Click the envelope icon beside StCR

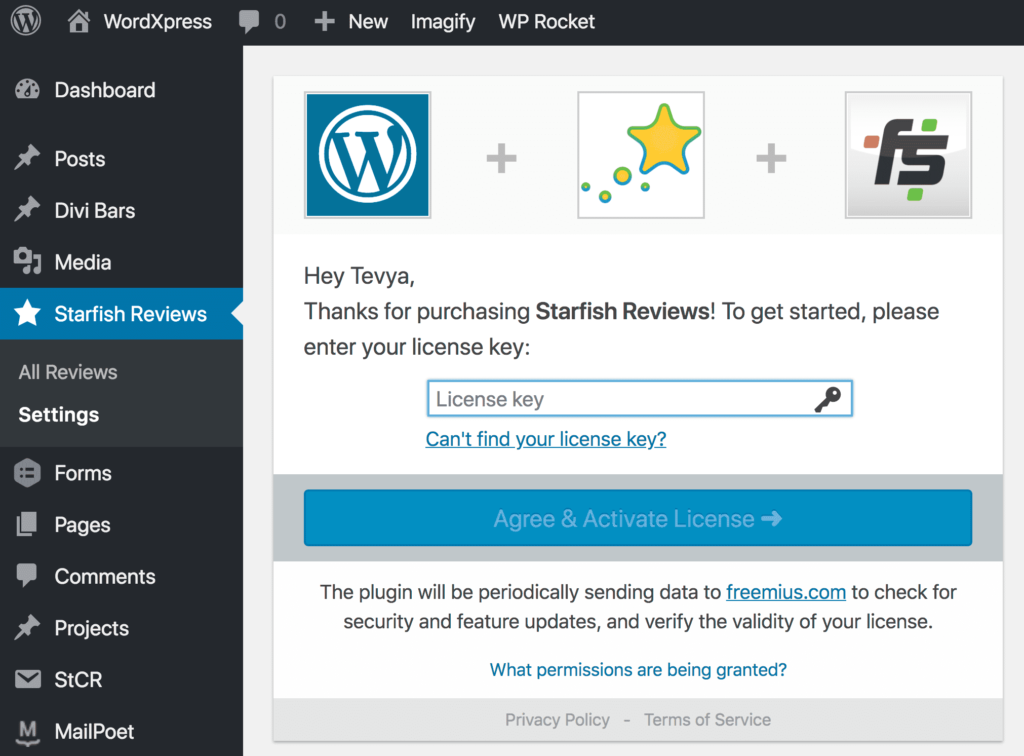pyautogui.click(x=27, y=680)
